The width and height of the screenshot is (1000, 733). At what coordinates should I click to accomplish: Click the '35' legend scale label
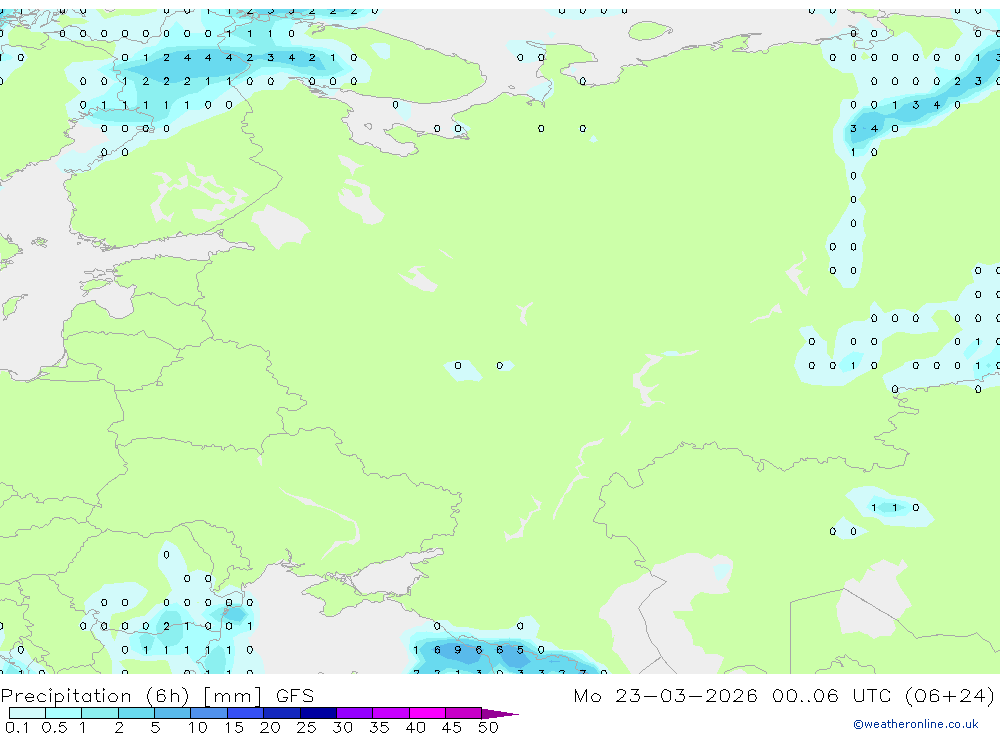click(x=379, y=727)
